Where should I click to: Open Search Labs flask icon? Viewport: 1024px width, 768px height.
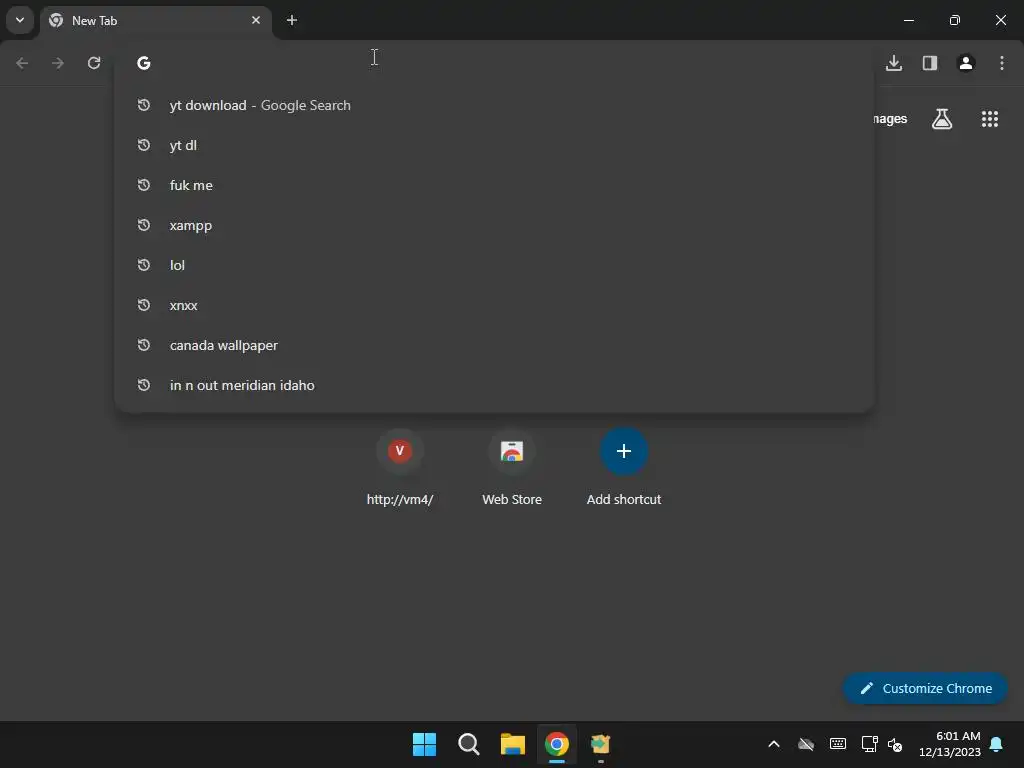click(942, 119)
